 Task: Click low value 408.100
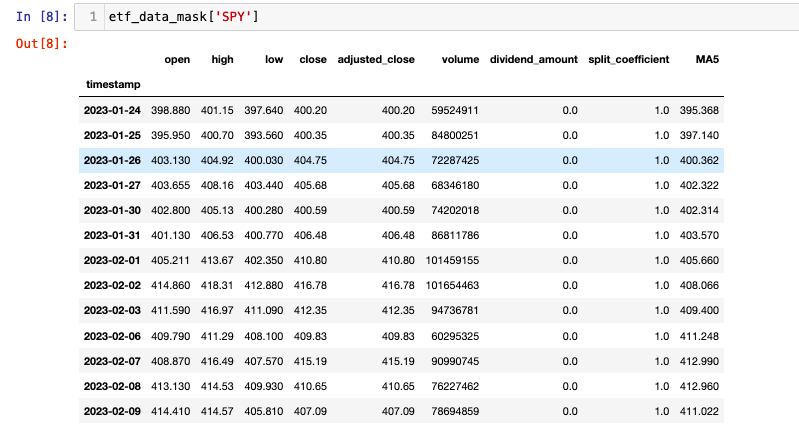263,336
